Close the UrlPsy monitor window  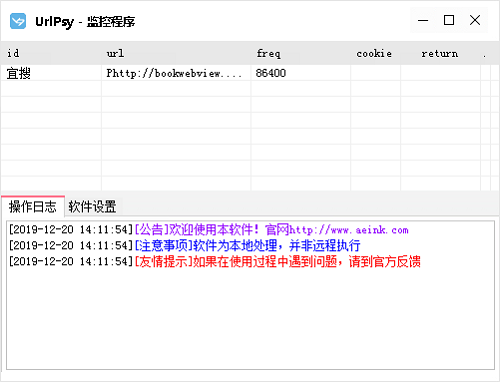pos(475,20)
